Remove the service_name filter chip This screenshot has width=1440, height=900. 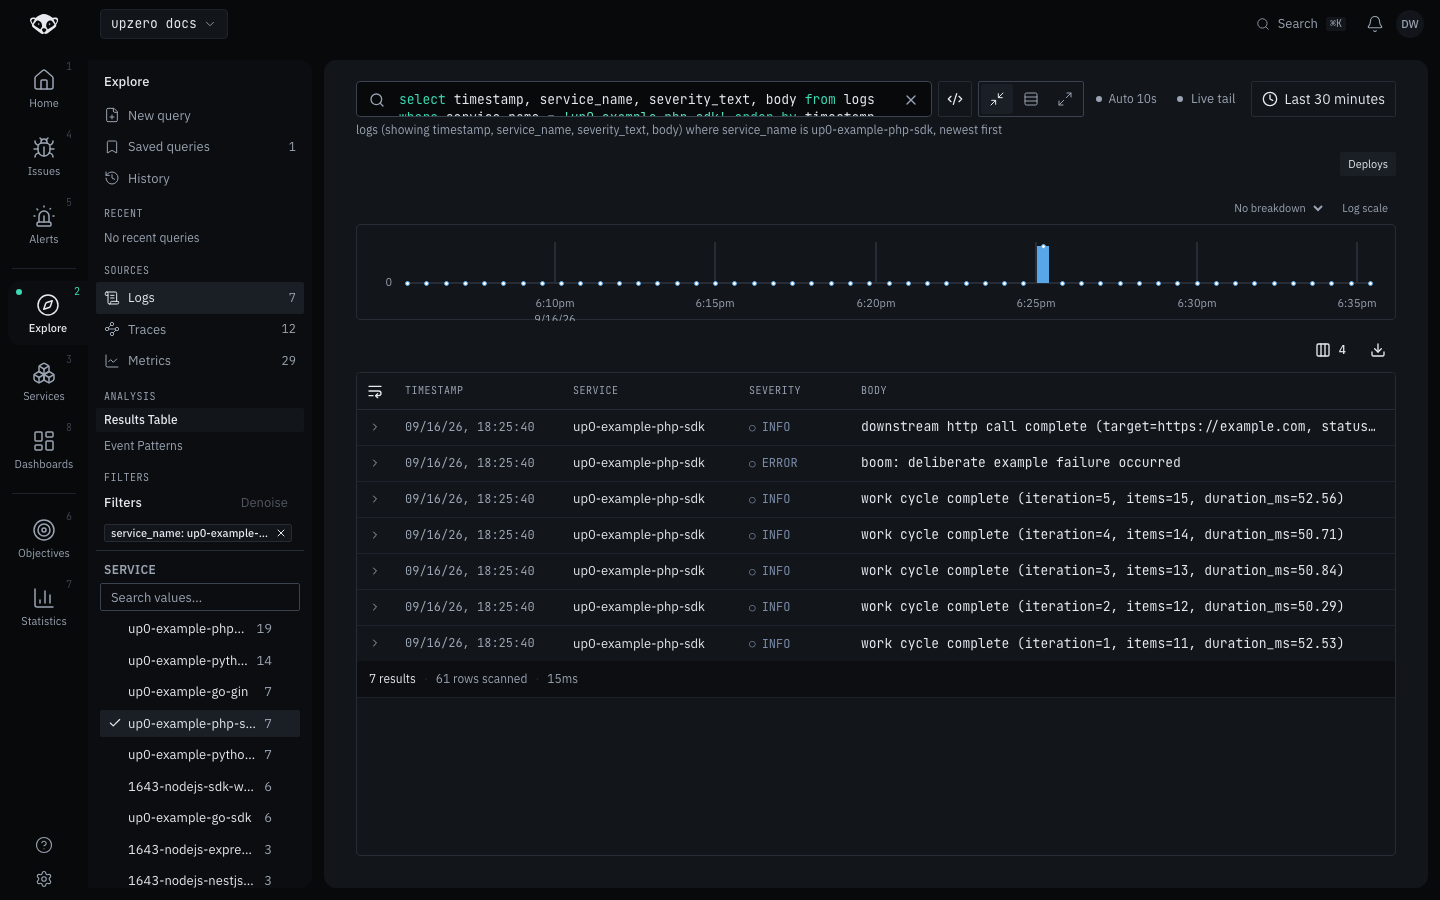pos(282,533)
